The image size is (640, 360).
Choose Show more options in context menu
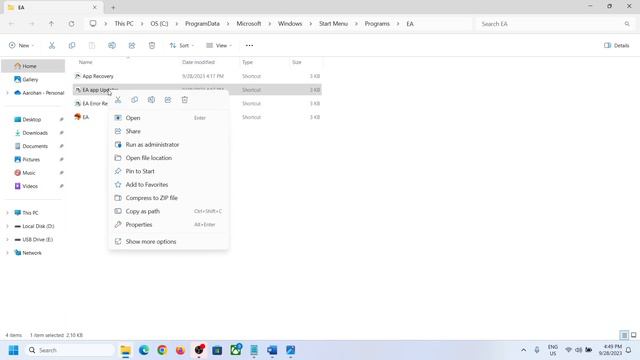169,242
